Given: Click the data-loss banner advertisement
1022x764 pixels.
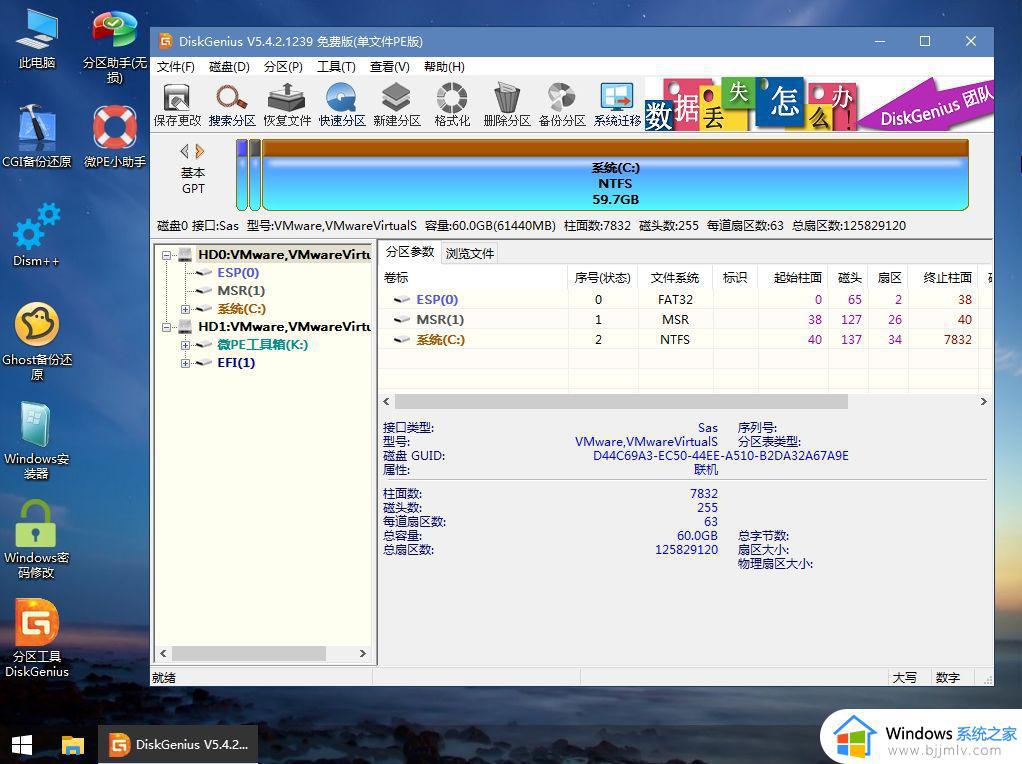Looking at the screenshot, I should tap(819, 104).
